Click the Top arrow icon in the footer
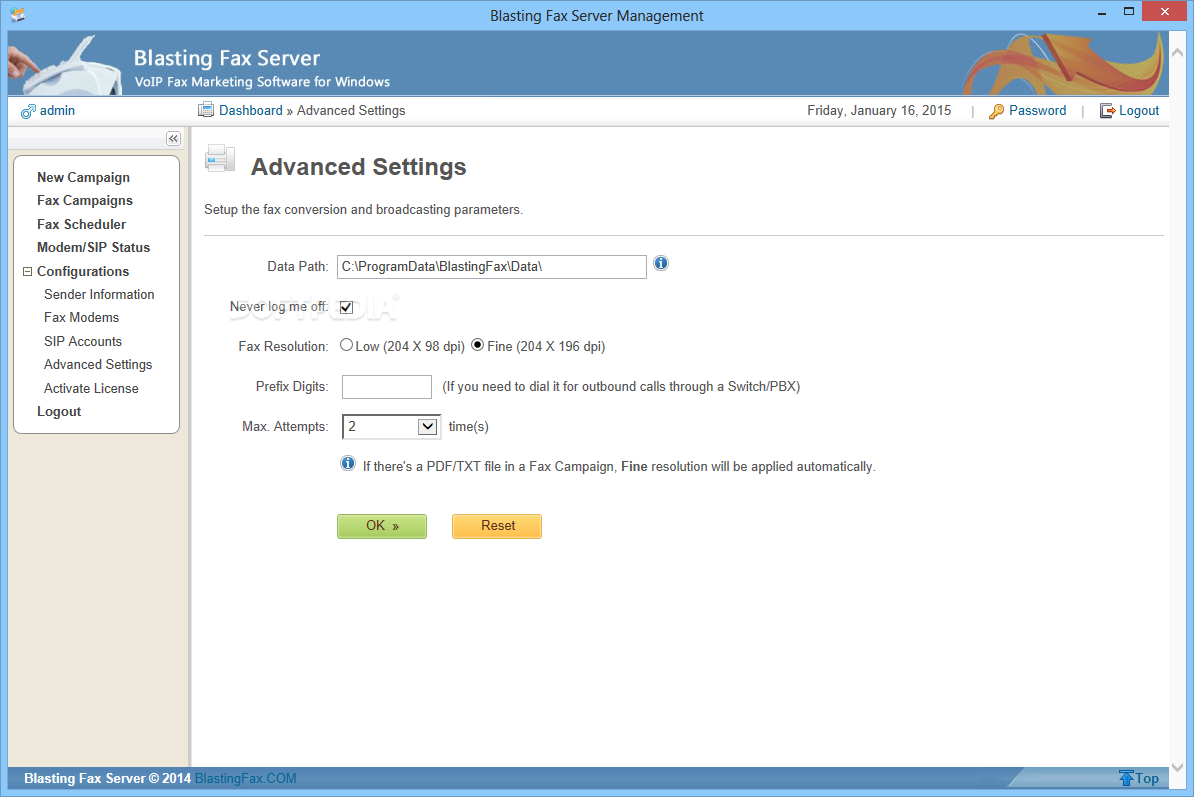1194x797 pixels. (x=1126, y=778)
